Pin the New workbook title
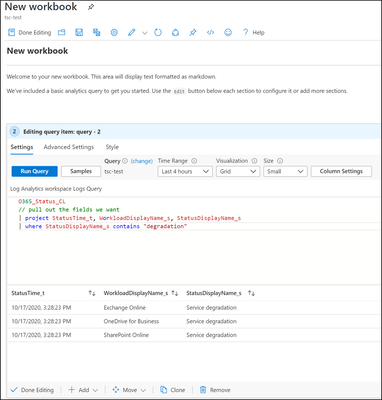The image size is (382, 400). [x=90, y=7]
